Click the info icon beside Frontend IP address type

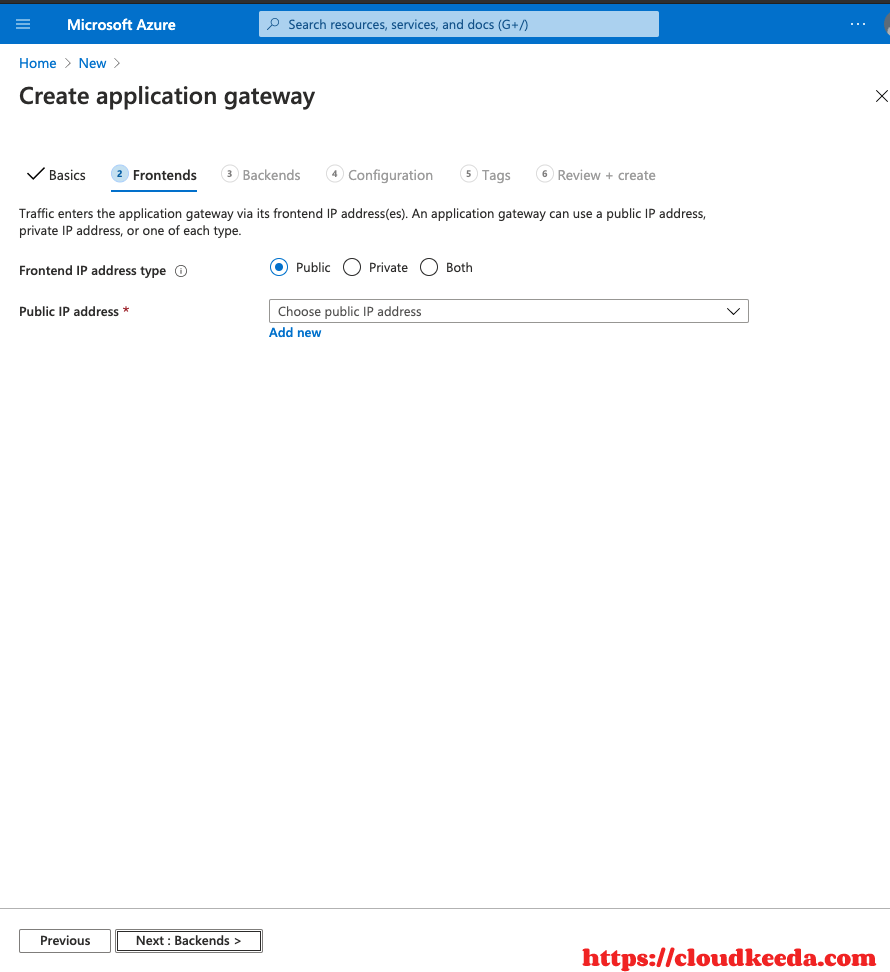point(181,270)
